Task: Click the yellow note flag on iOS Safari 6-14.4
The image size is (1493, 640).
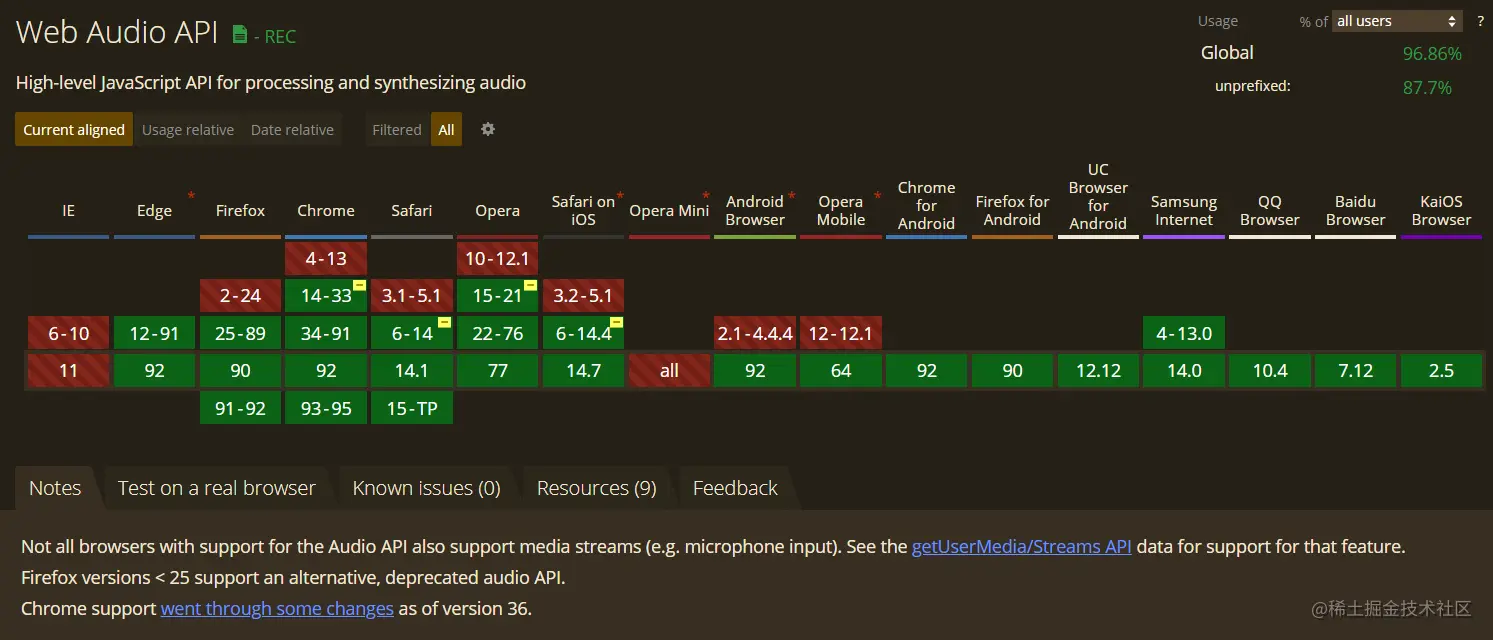Action: [x=617, y=323]
